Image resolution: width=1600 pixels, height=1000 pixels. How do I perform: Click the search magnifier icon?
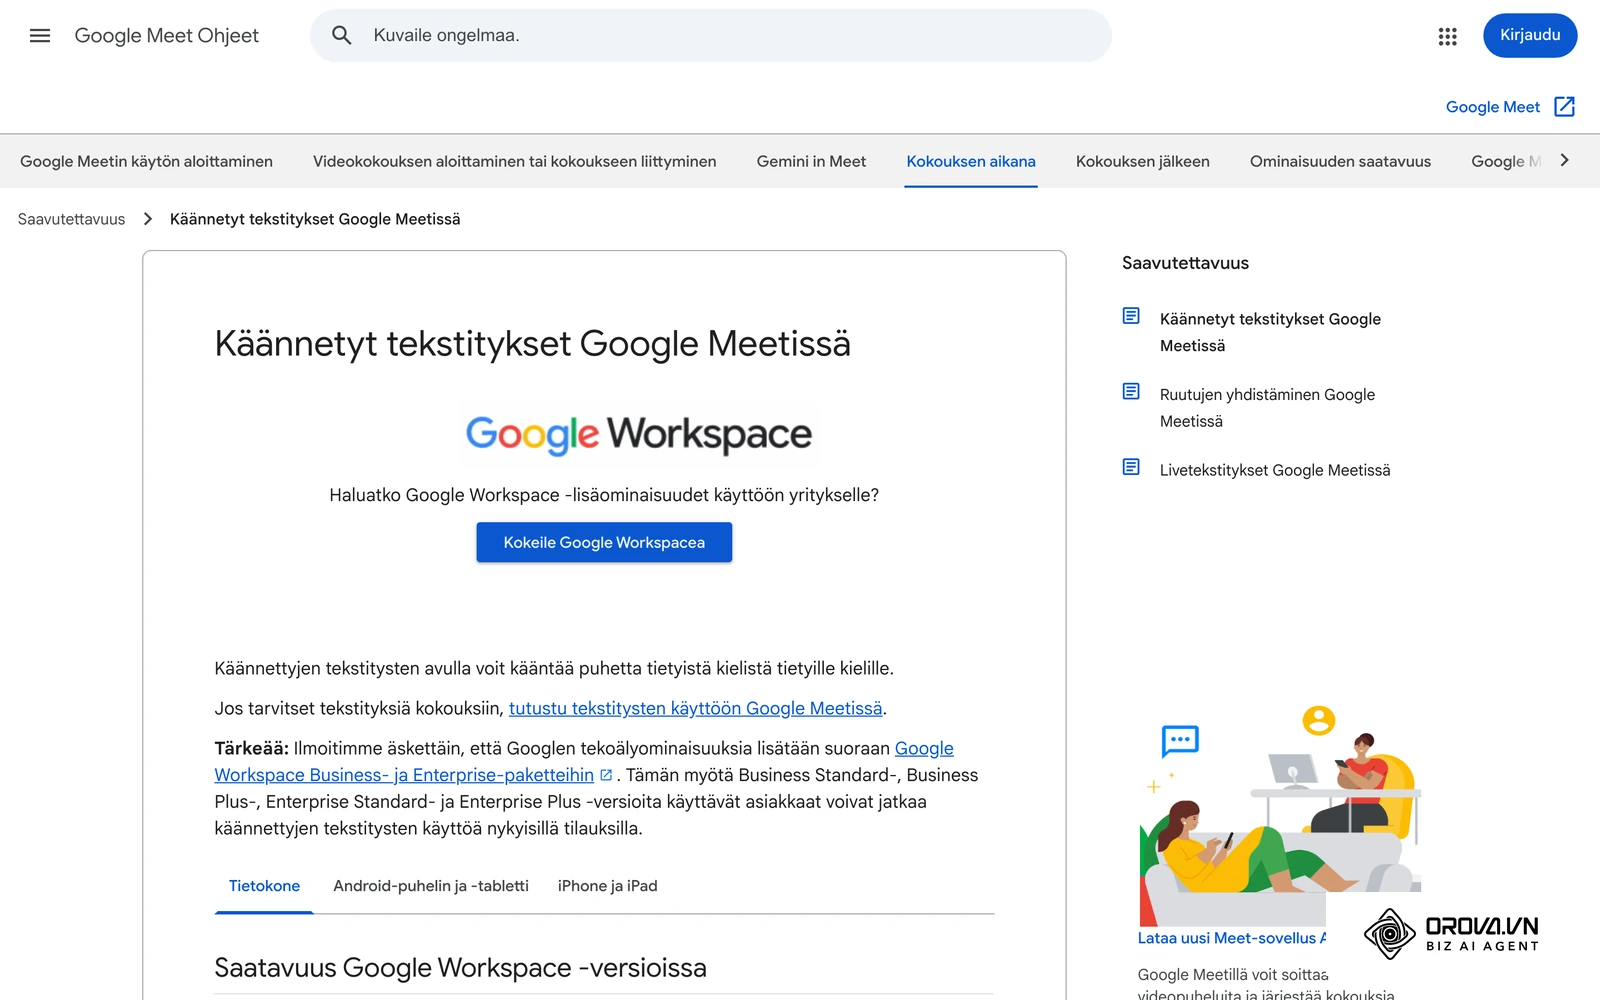pos(342,36)
